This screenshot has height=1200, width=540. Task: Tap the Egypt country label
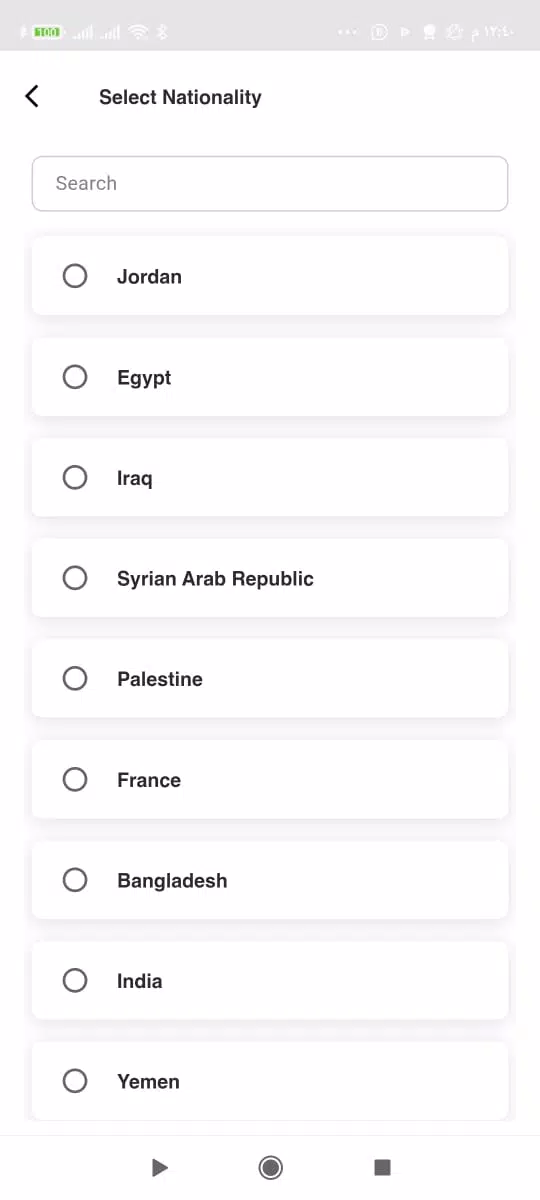(144, 378)
